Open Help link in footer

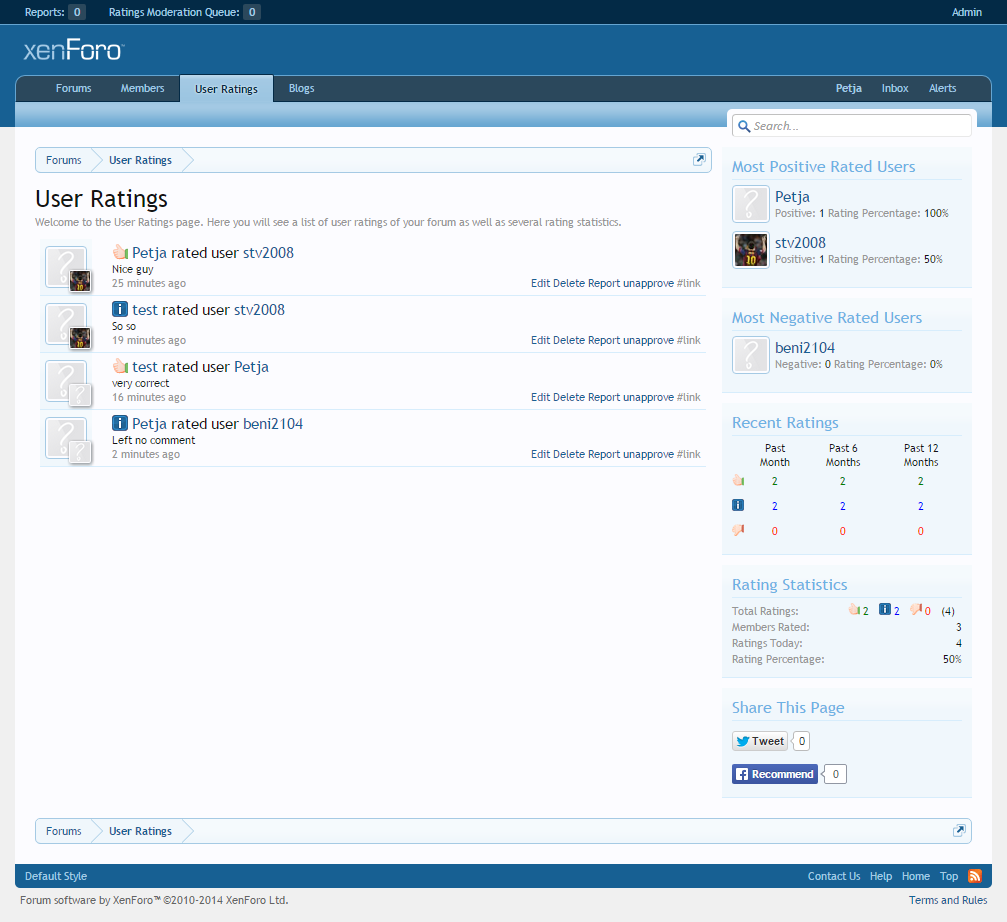880,876
